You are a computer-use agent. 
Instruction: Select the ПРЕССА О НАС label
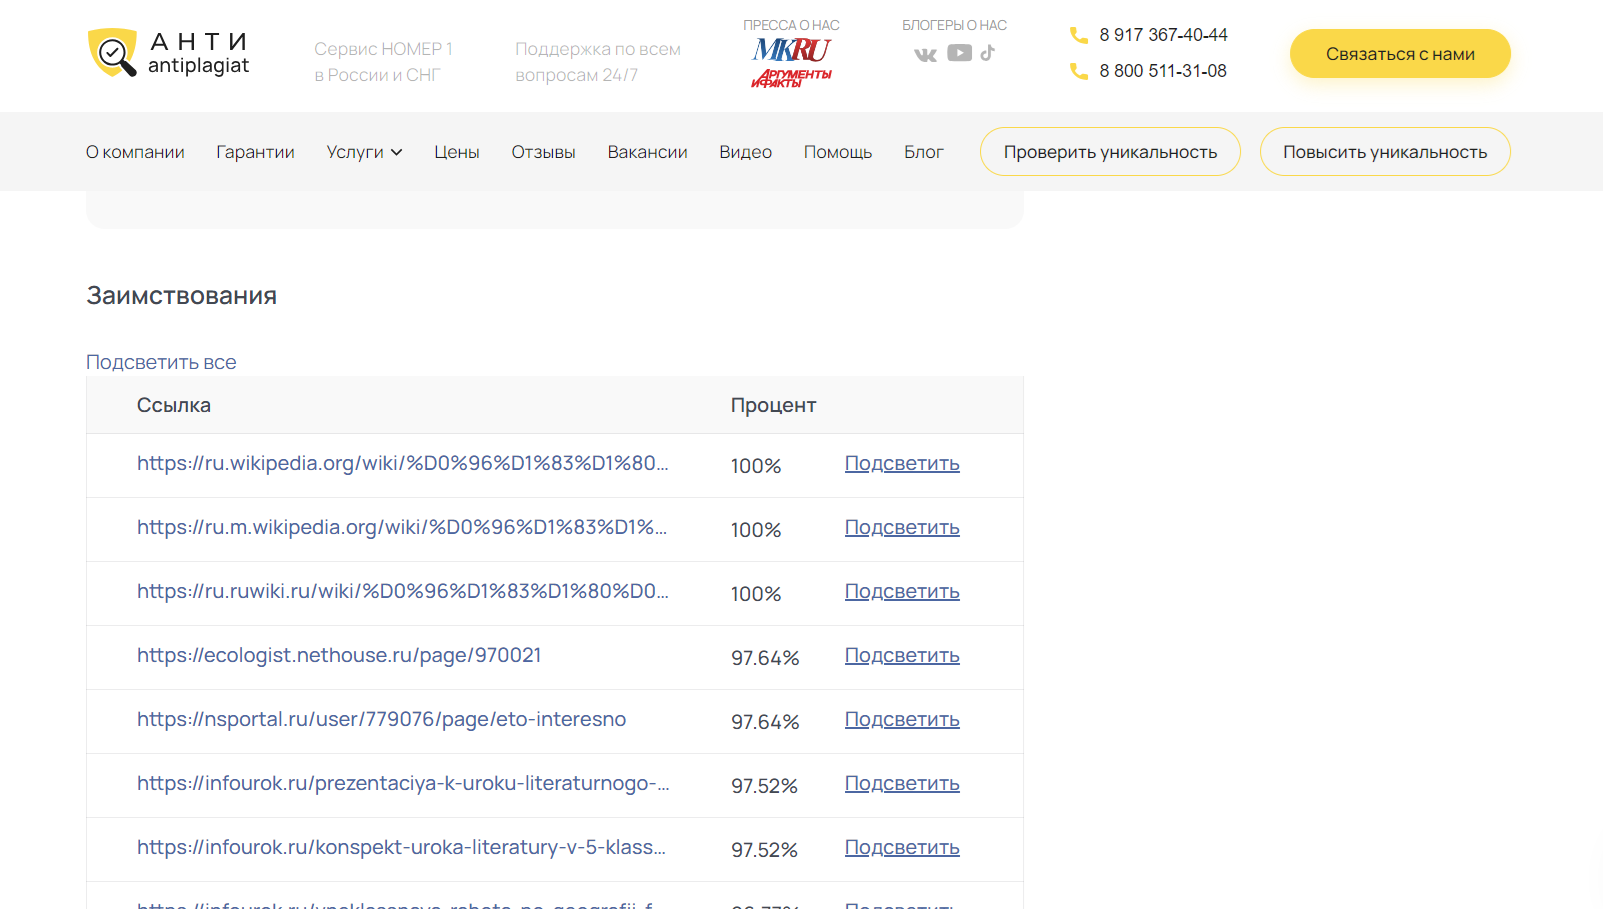791,25
